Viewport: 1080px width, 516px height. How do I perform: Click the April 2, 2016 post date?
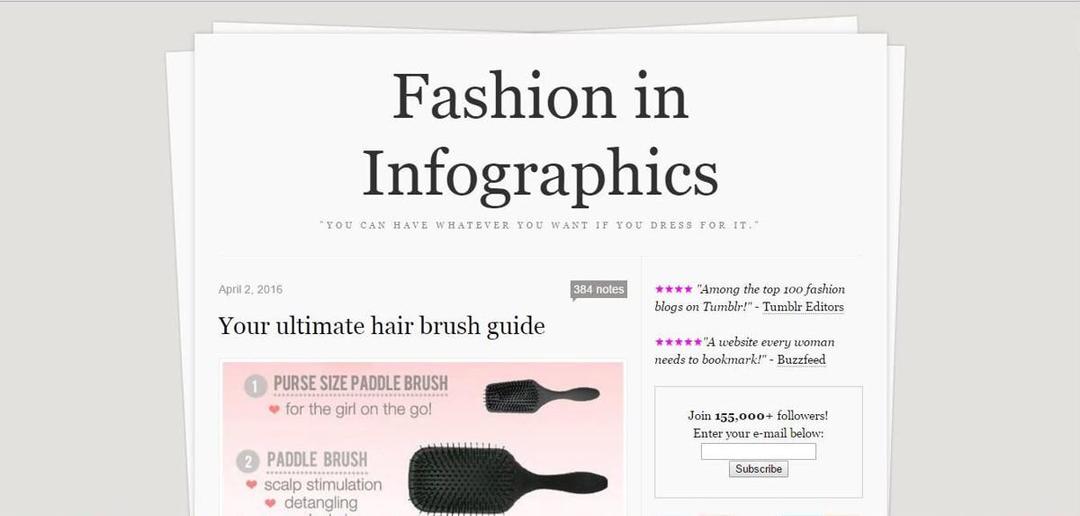click(x=250, y=289)
